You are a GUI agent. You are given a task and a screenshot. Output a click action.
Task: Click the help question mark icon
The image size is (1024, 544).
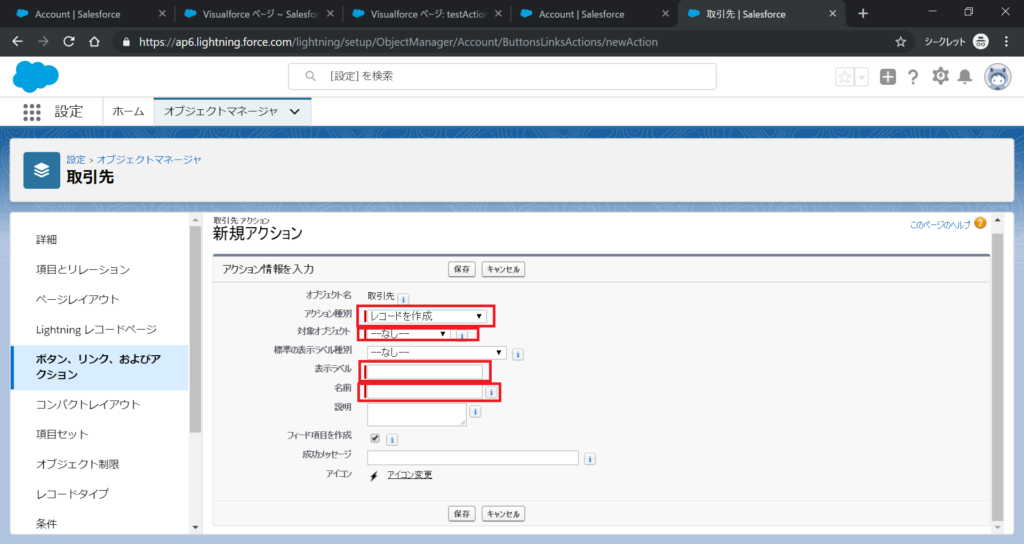tap(913, 77)
